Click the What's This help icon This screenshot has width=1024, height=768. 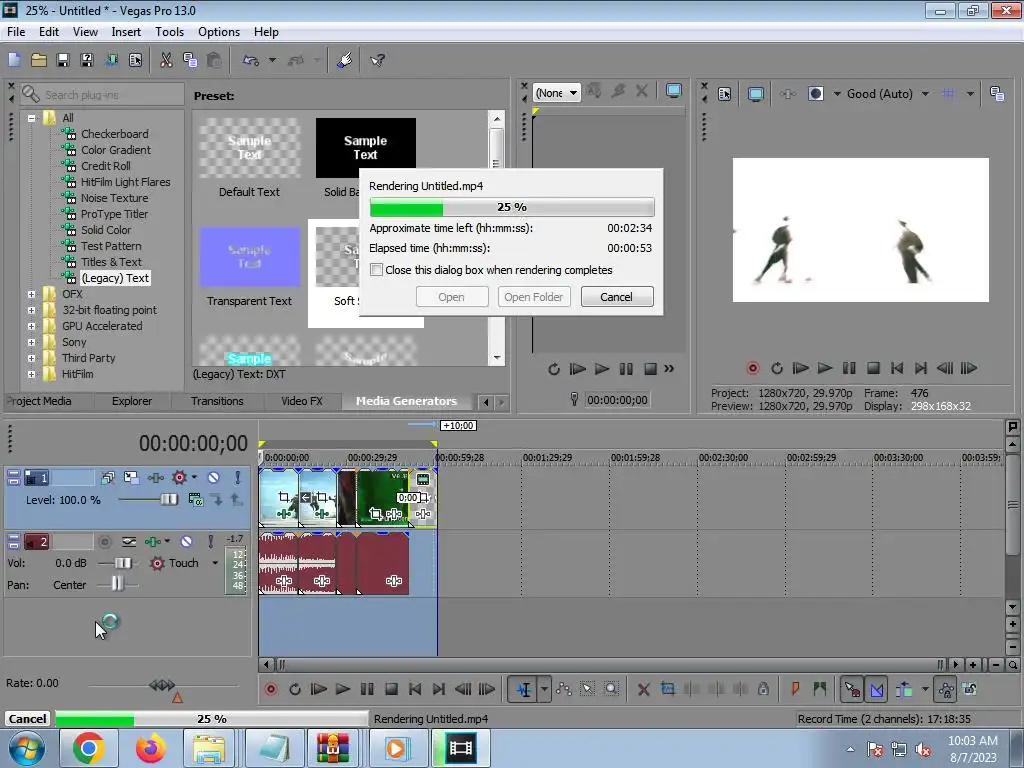click(377, 60)
